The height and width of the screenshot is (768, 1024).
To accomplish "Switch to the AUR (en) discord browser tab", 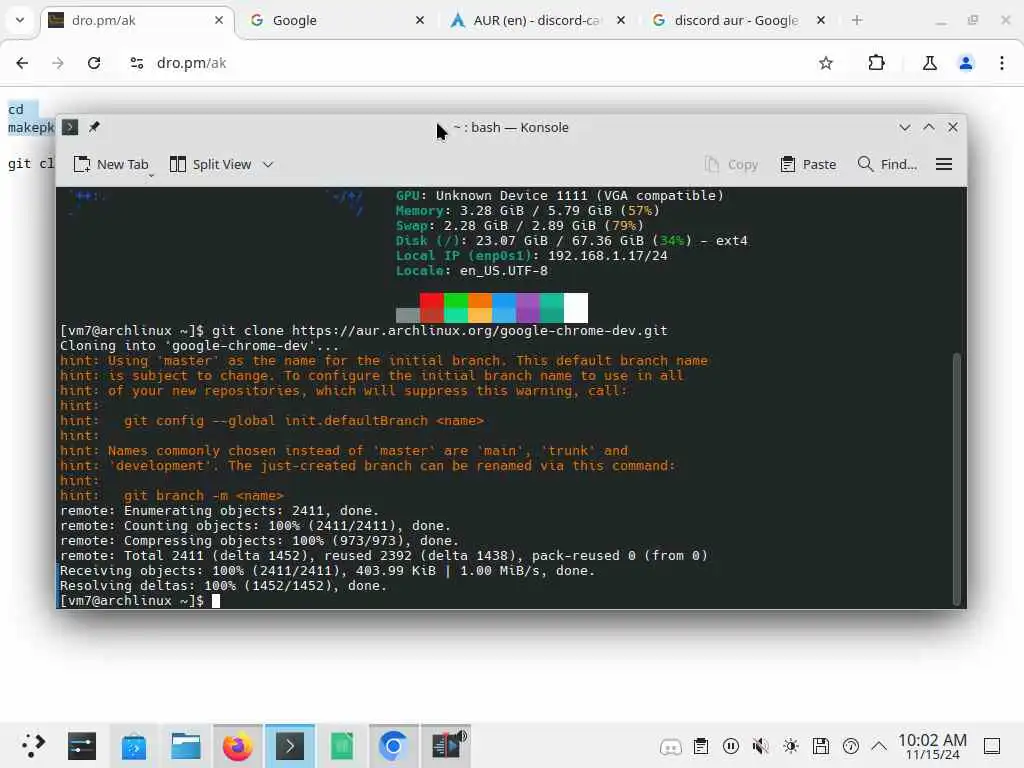I will pos(539,20).
